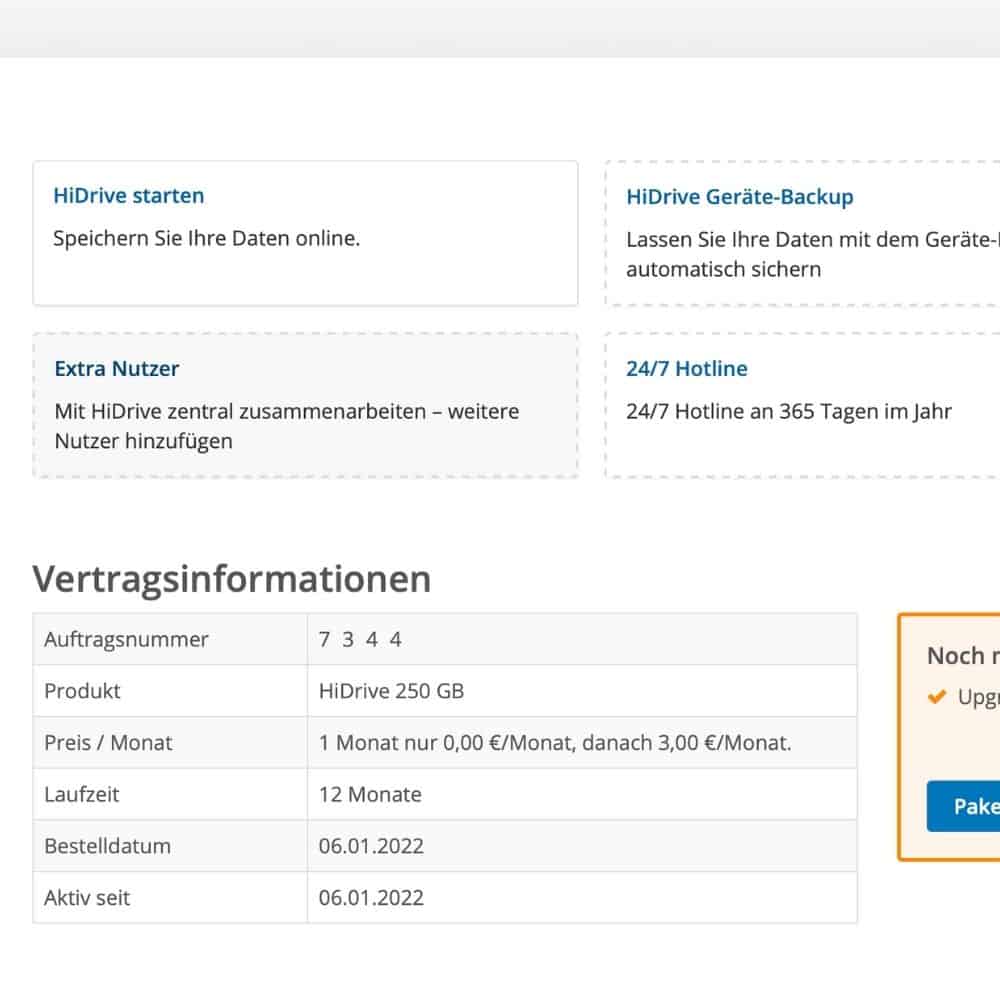Click the Geräte-Backup description text

(x=812, y=254)
